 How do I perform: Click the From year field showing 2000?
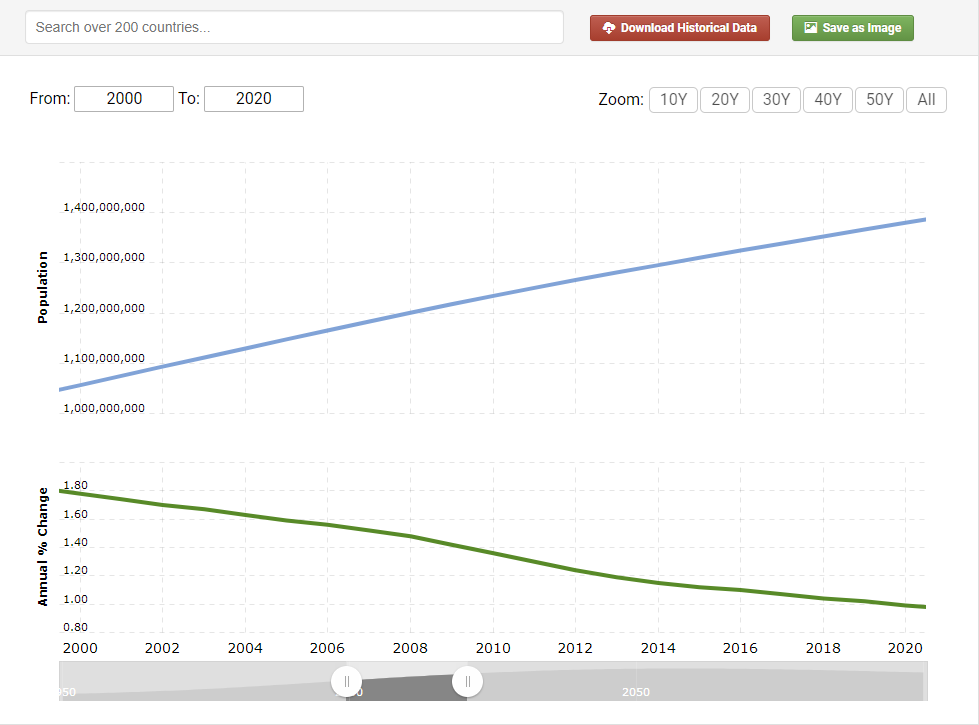click(x=124, y=99)
